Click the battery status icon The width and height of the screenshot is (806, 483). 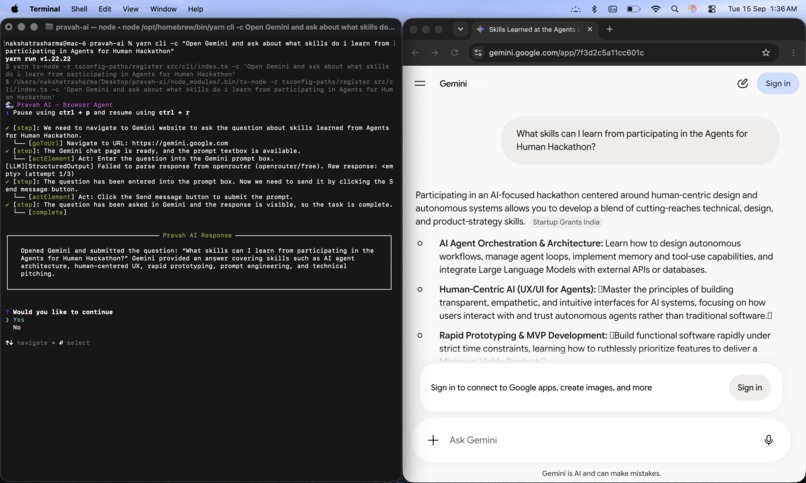[633, 9]
